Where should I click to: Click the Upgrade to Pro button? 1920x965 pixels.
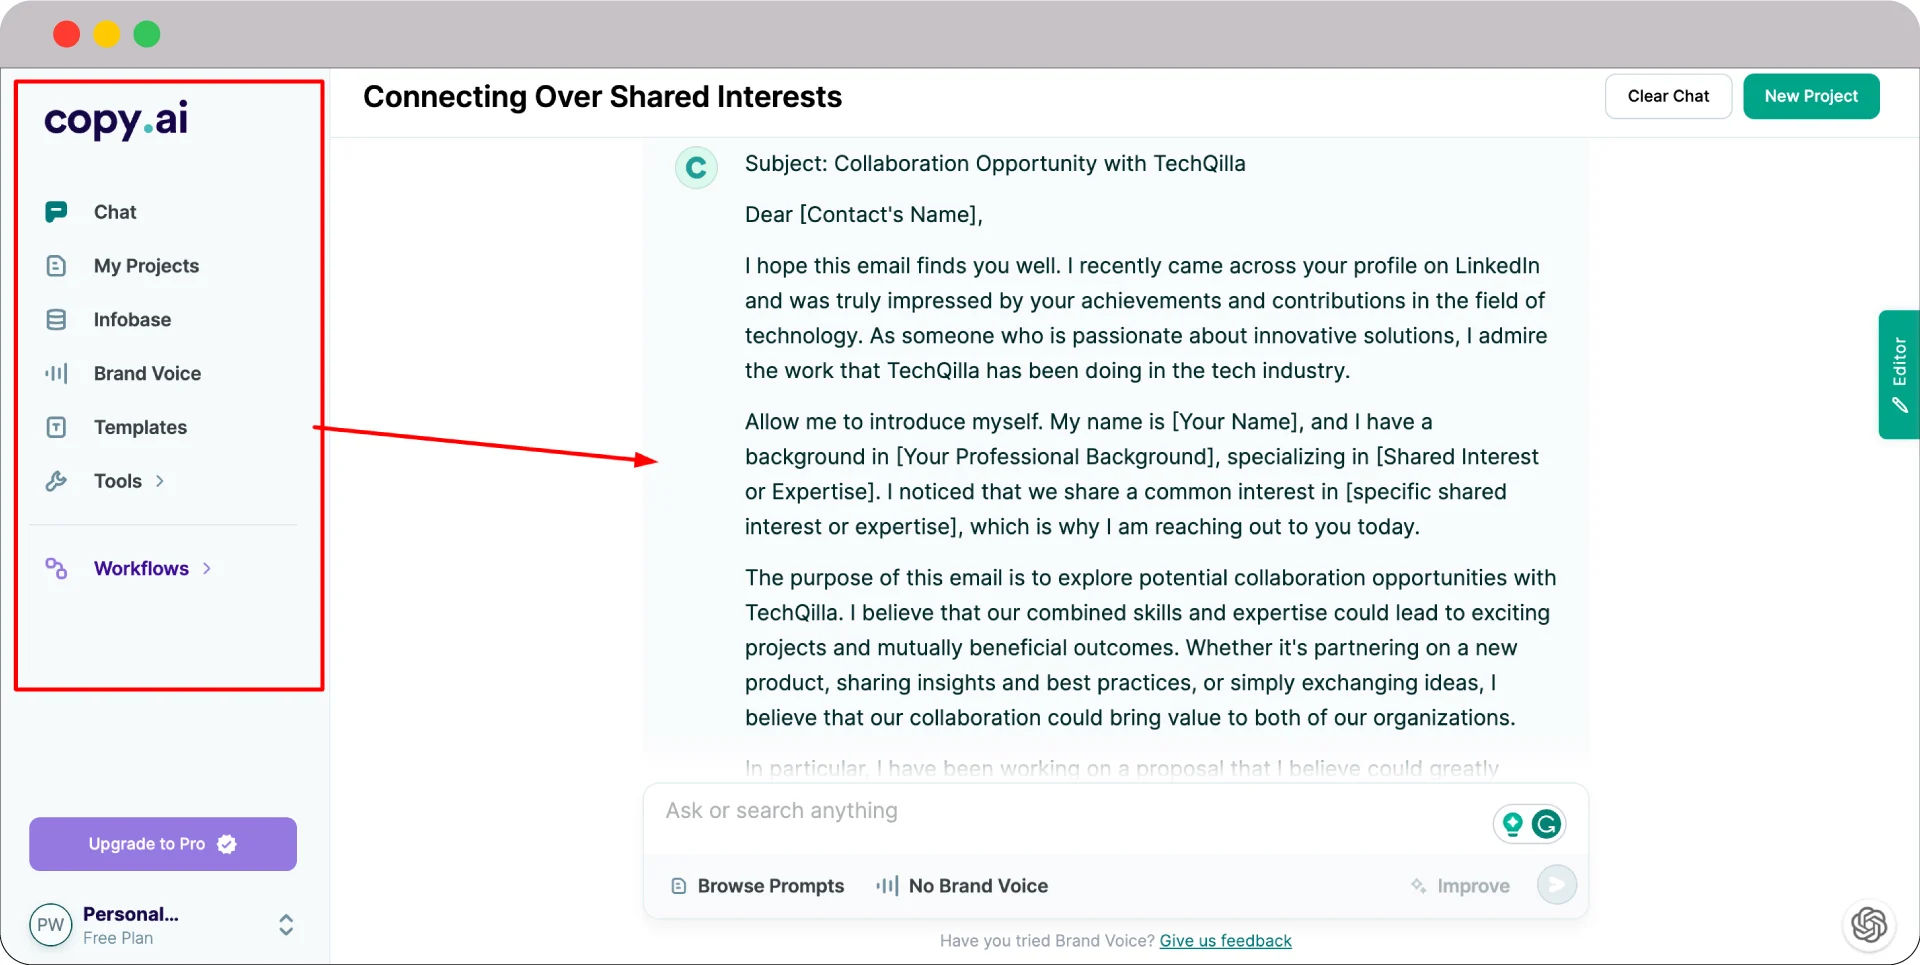tap(163, 844)
